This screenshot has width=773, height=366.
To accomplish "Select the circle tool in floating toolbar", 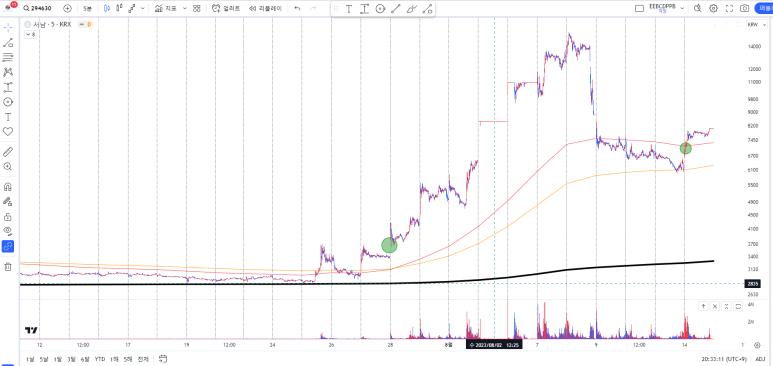I will click(380, 8).
